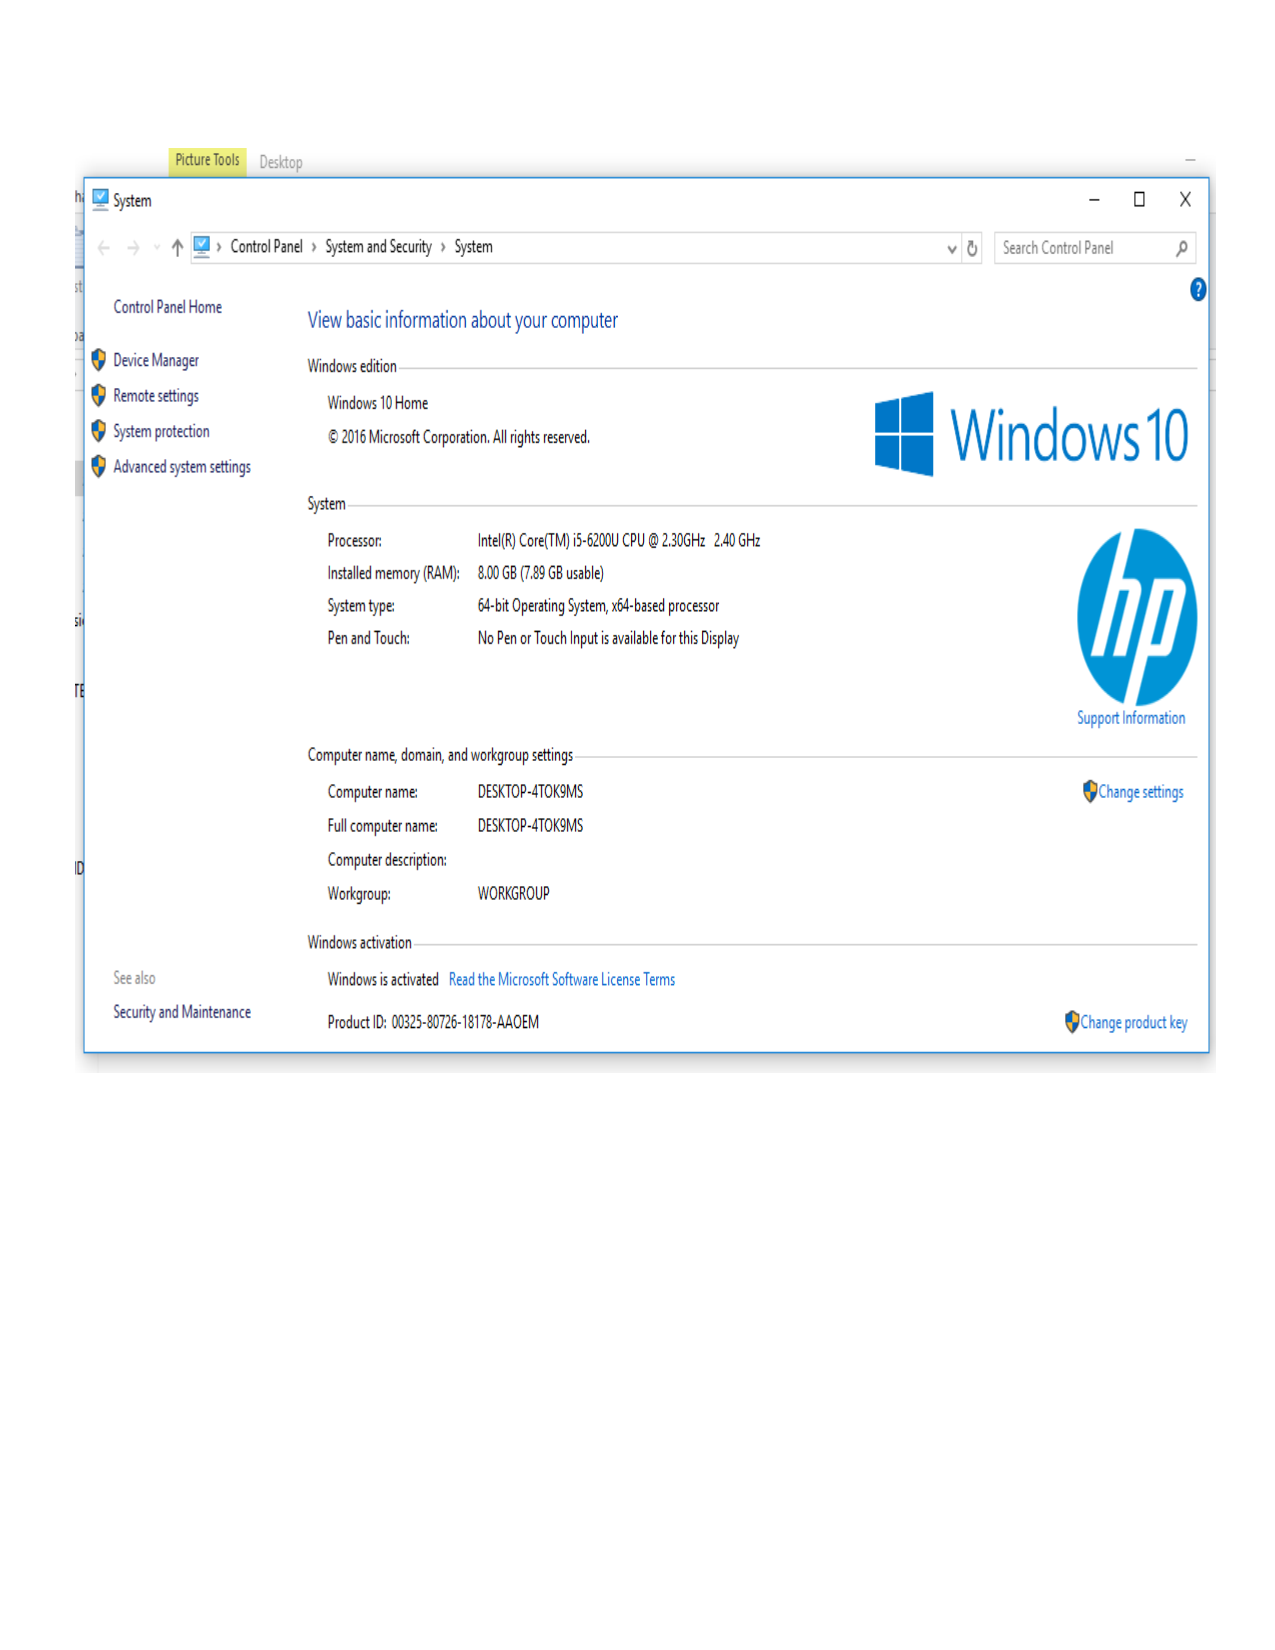The width and height of the screenshot is (1275, 1650).
Task: Open Security and Maintenance link
Action: [182, 1012]
